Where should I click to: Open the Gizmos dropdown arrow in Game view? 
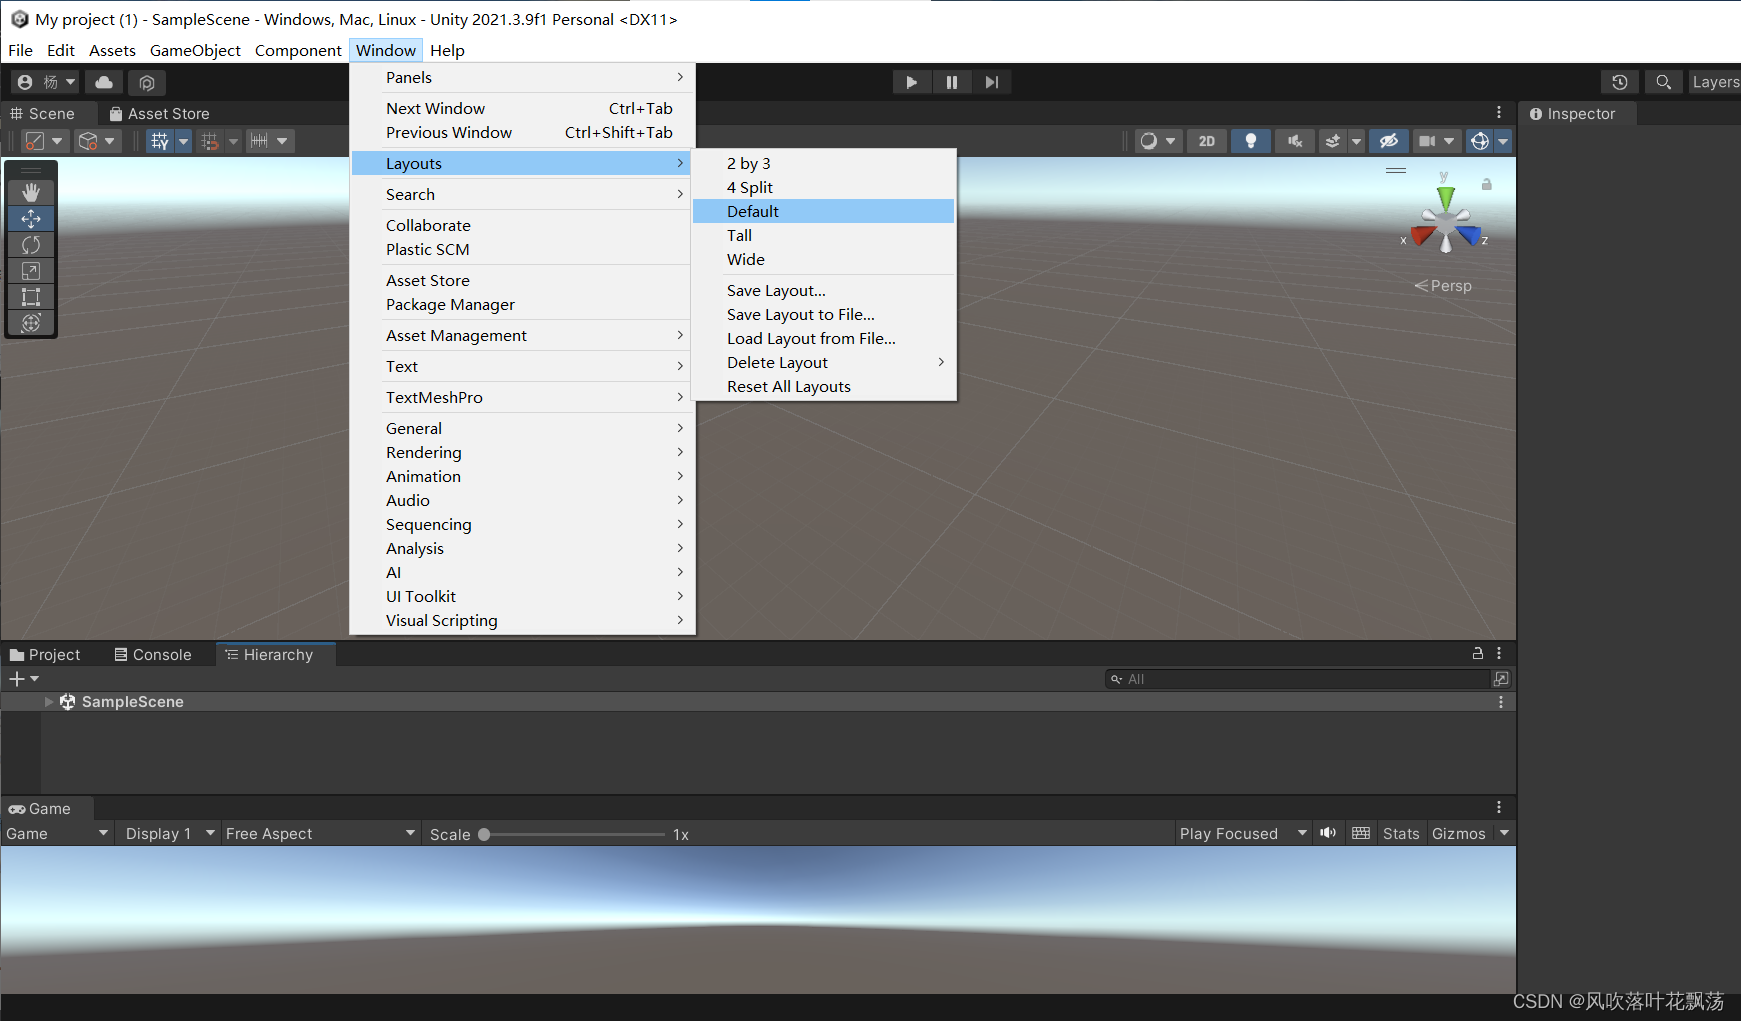[1504, 833]
